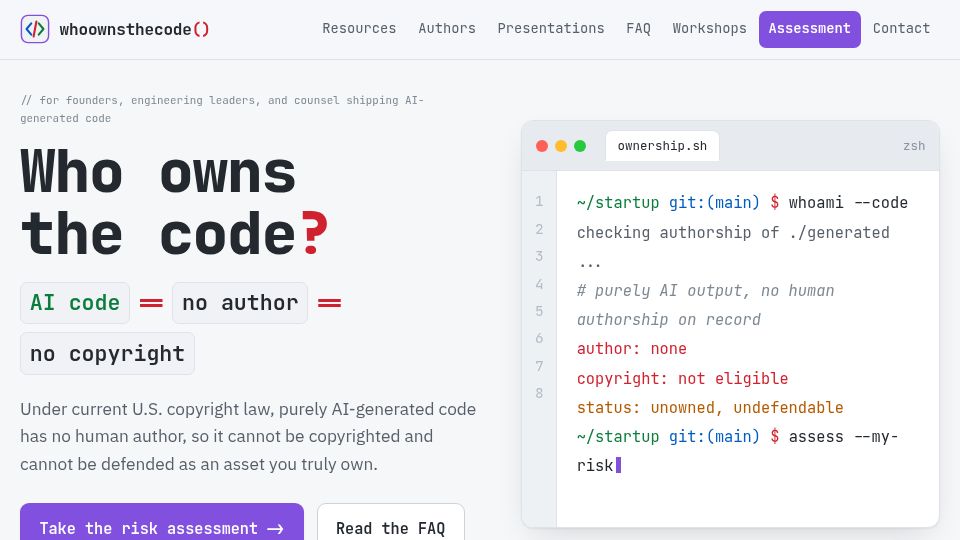Click the arrow on the risk assessment button
960x540 pixels.
pyautogui.click(x=276, y=528)
